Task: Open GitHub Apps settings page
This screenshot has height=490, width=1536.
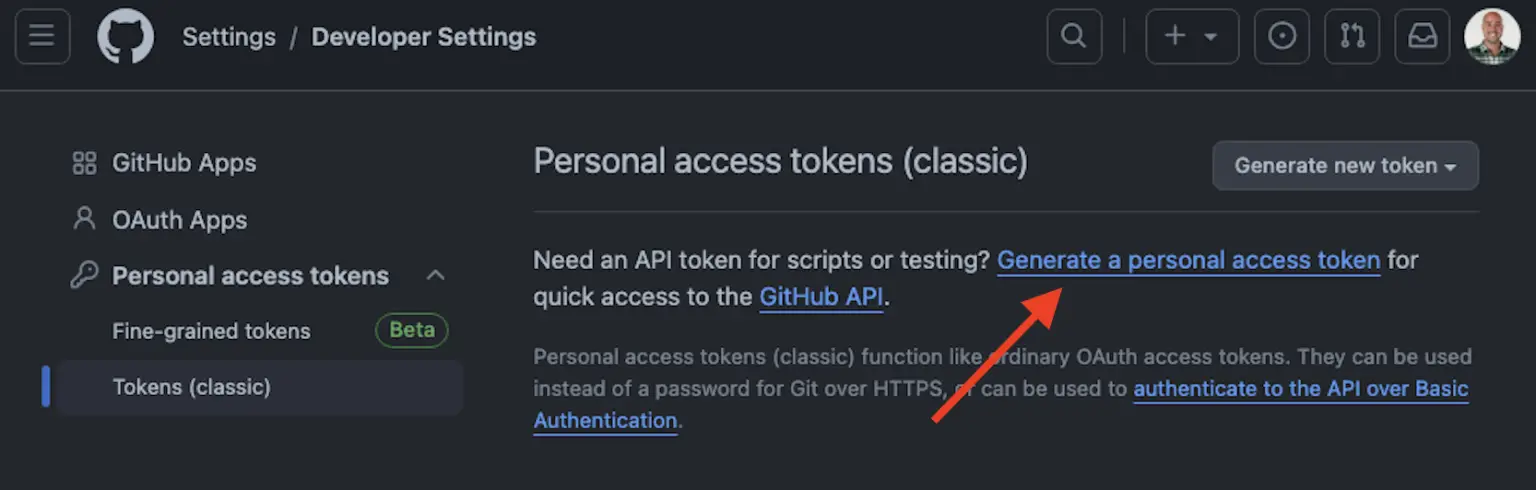Action: (184, 163)
